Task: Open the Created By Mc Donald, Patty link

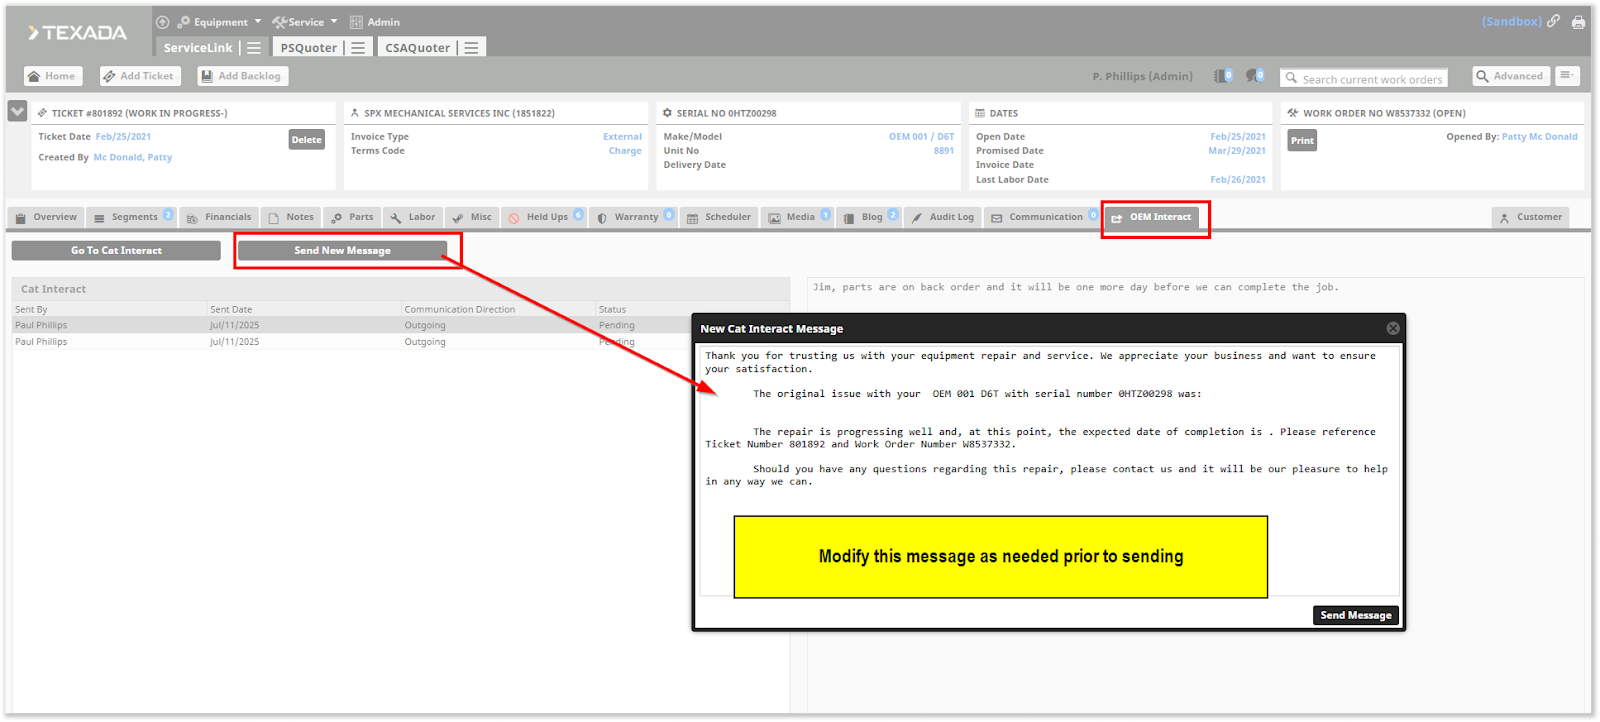Action: click(133, 157)
